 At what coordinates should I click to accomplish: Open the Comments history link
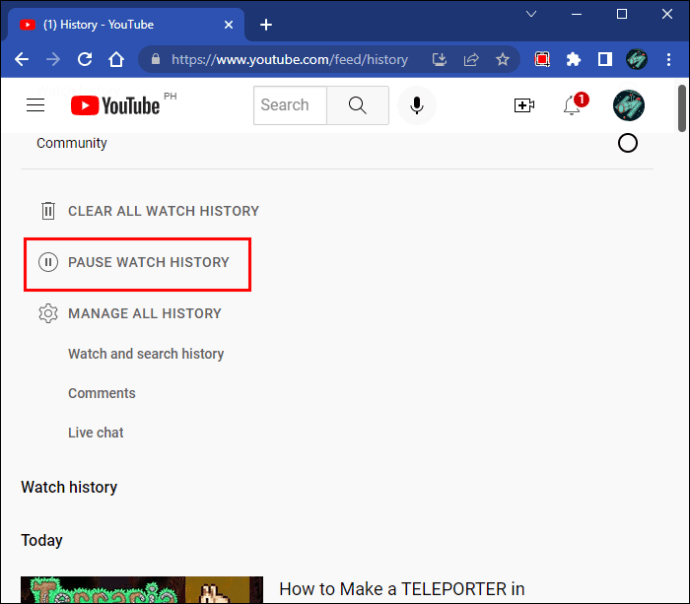tap(102, 393)
